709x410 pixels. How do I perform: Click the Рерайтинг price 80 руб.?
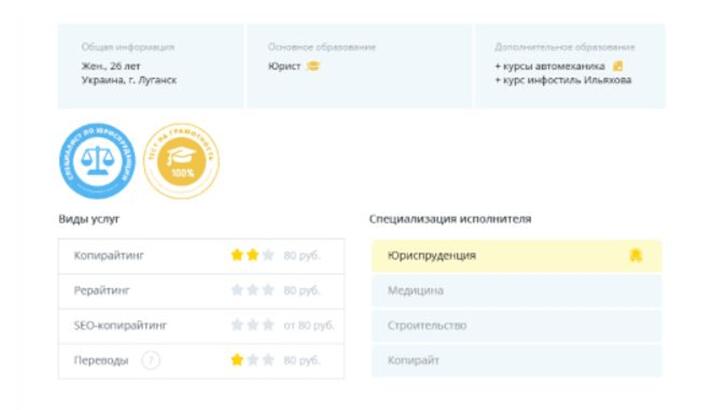(302, 291)
